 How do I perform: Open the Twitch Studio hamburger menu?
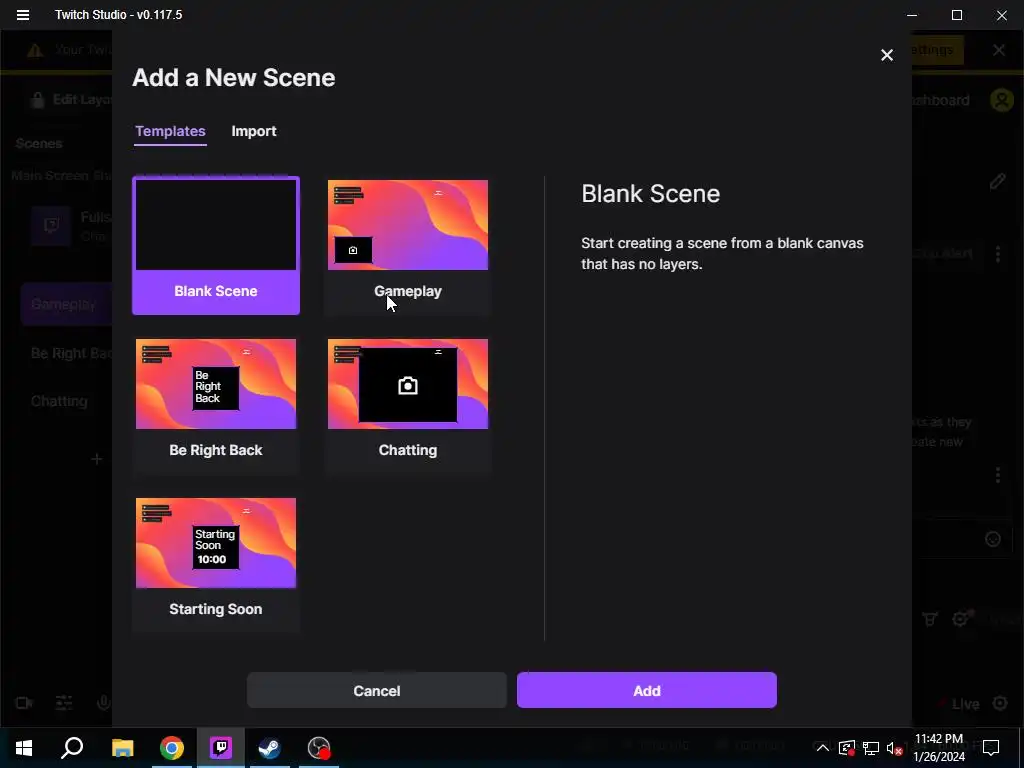[x=23, y=15]
